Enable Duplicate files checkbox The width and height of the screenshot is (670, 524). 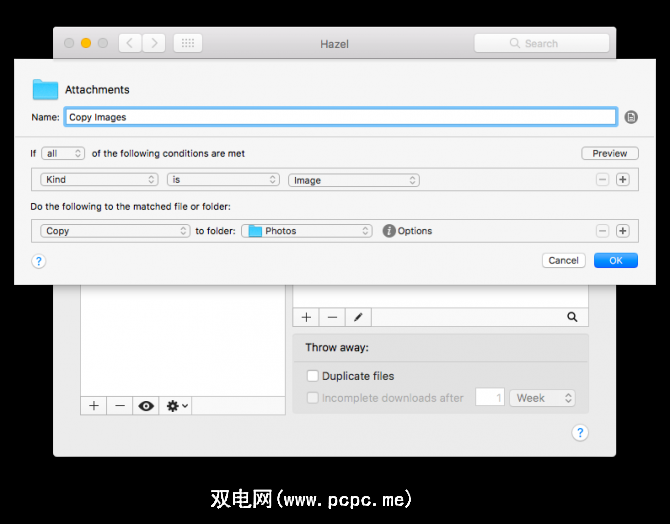[x=313, y=376]
